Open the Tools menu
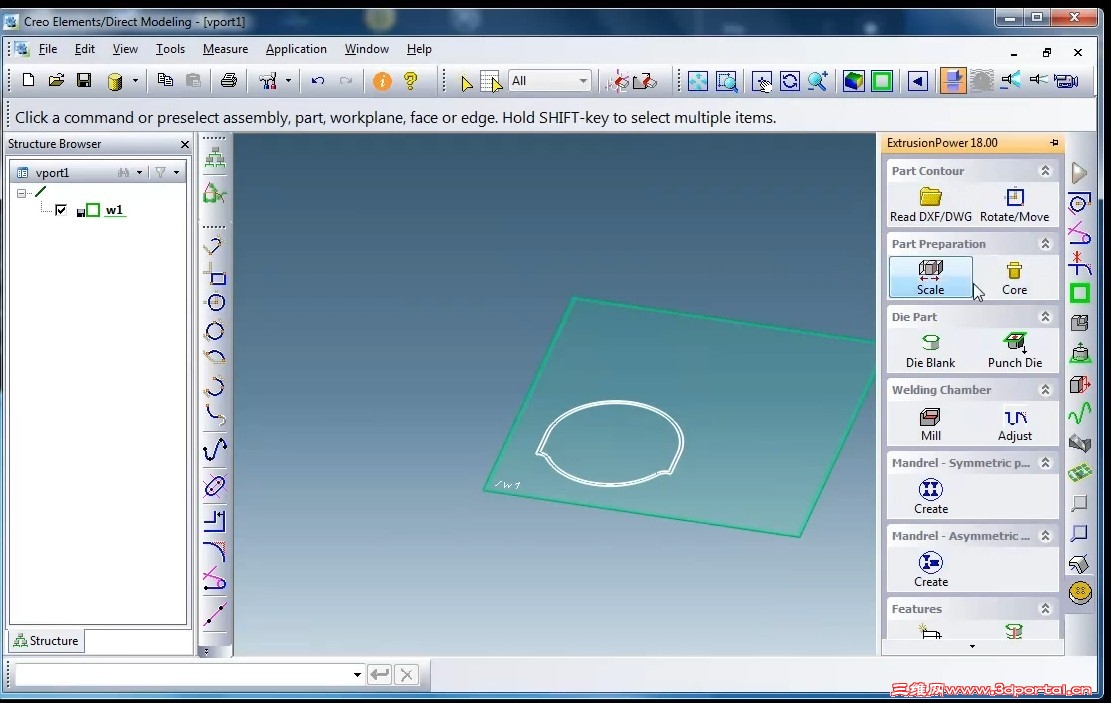Screen dimensions: 1111x703 [x=170, y=49]
